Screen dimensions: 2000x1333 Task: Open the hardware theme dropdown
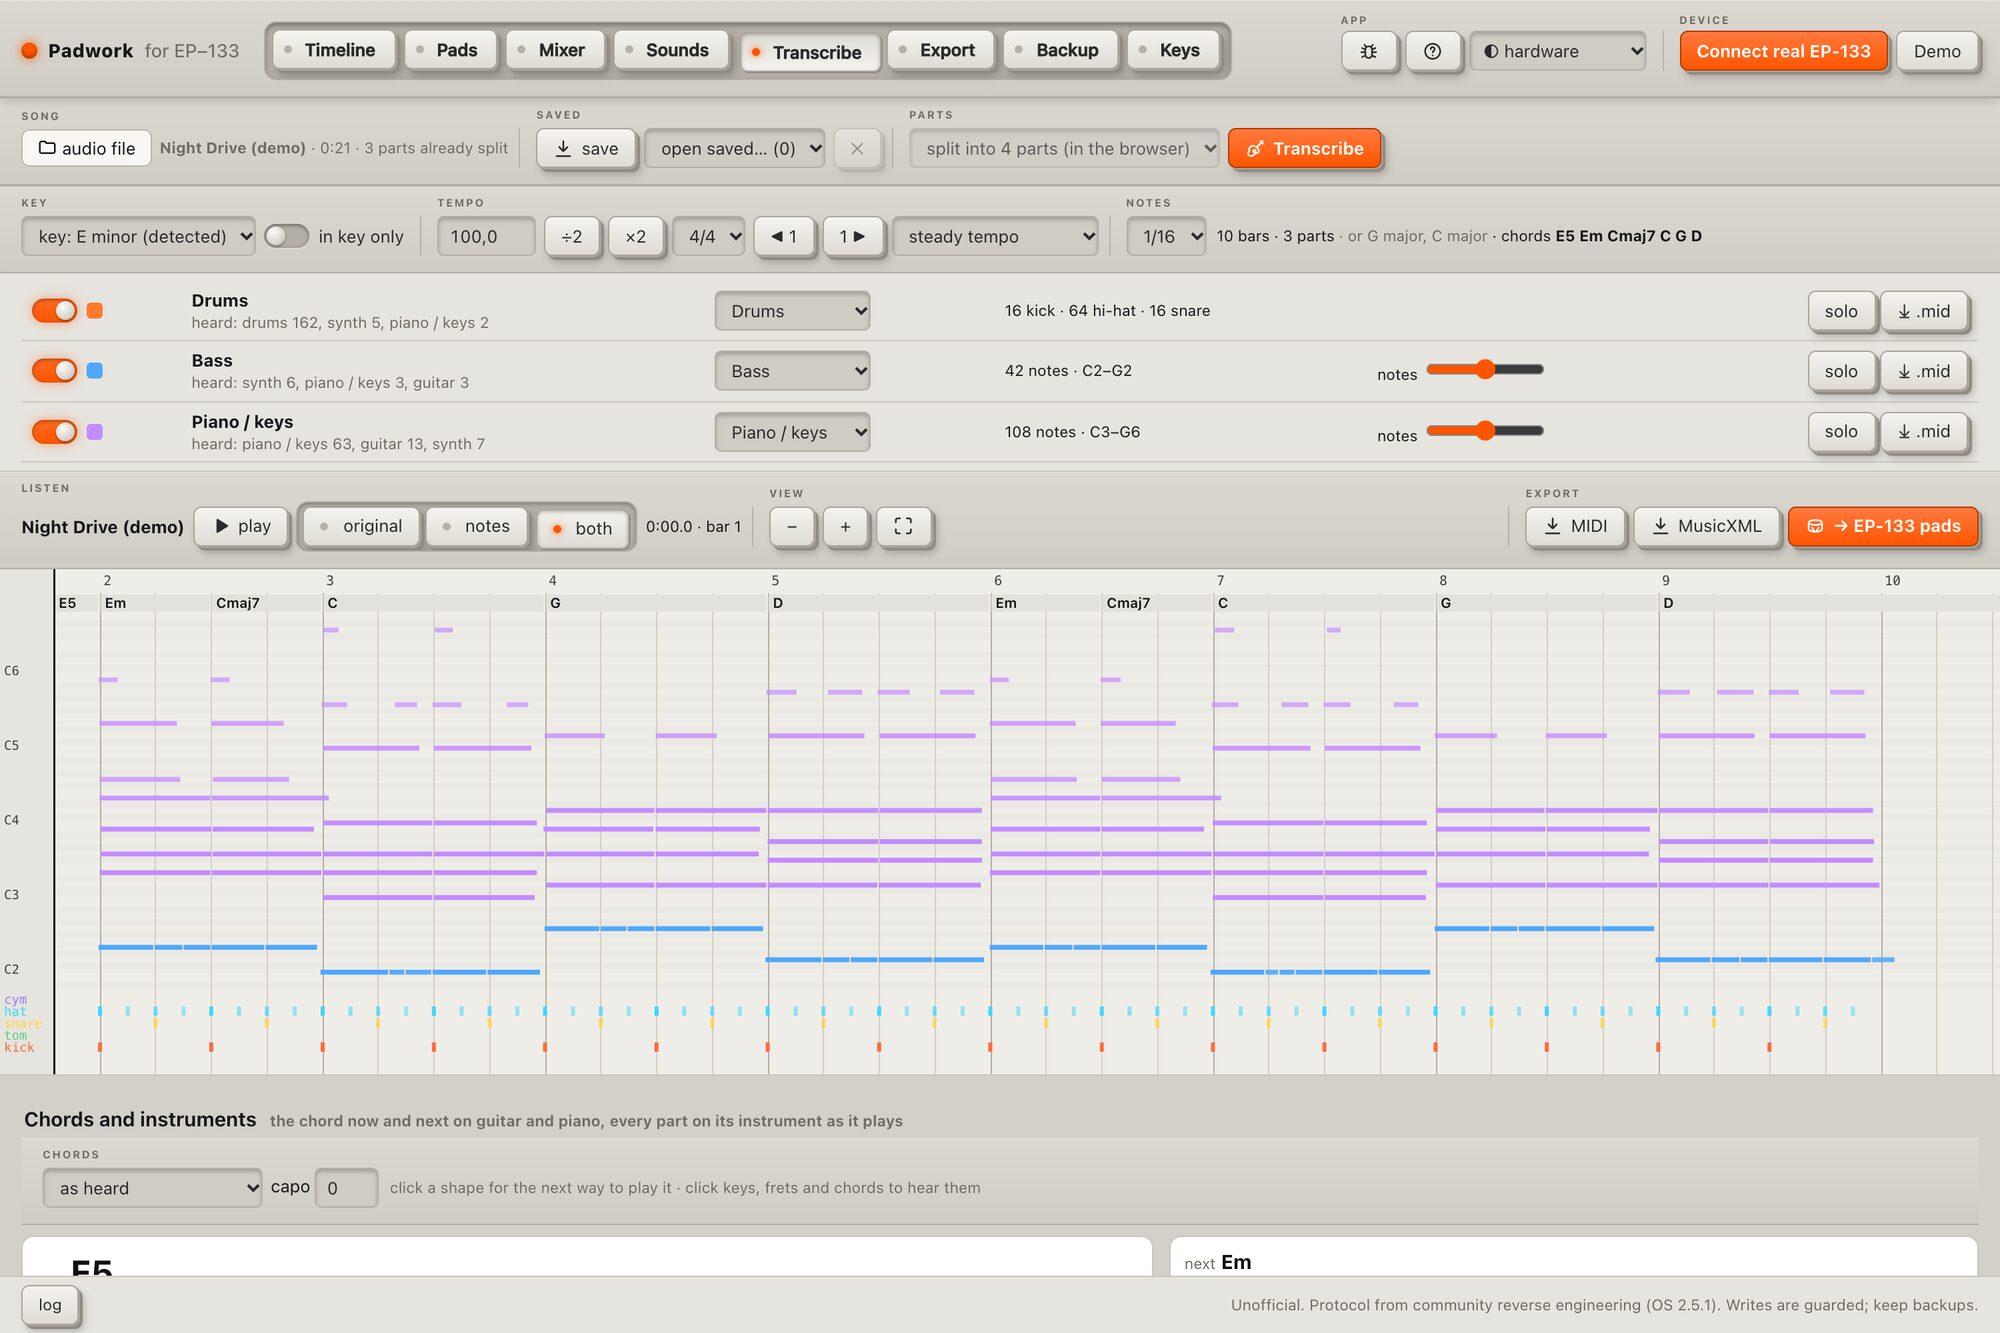[x=1558, y=51]
